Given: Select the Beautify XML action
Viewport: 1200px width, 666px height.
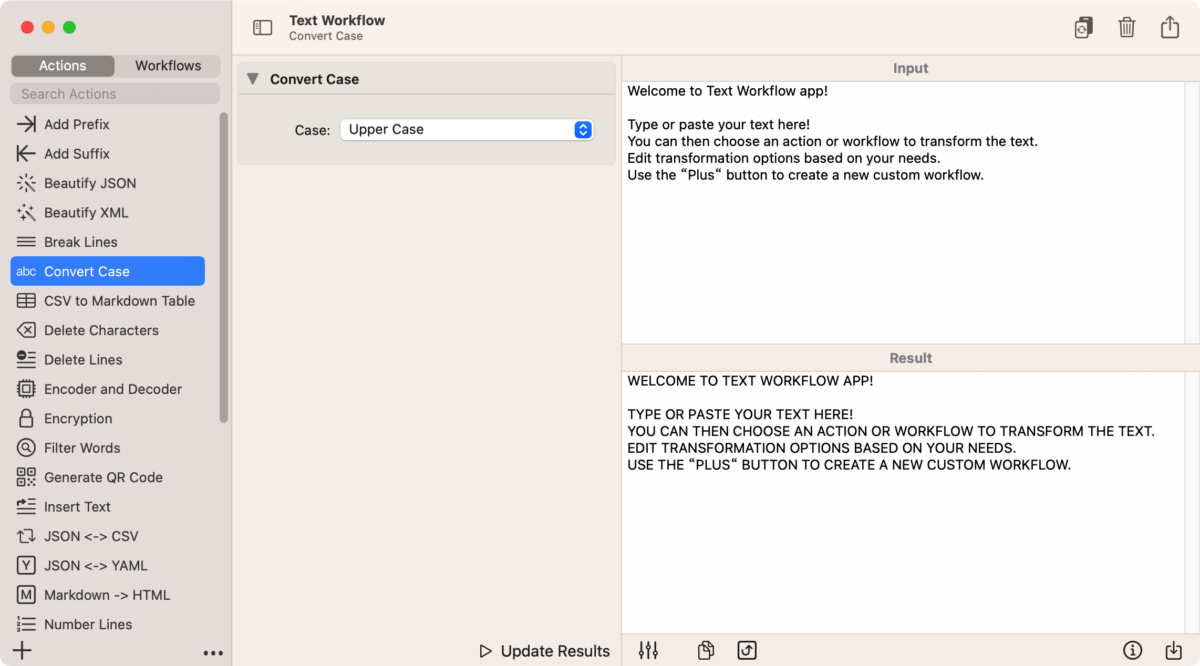Looking at the screenshot, I should coord(108,212).
